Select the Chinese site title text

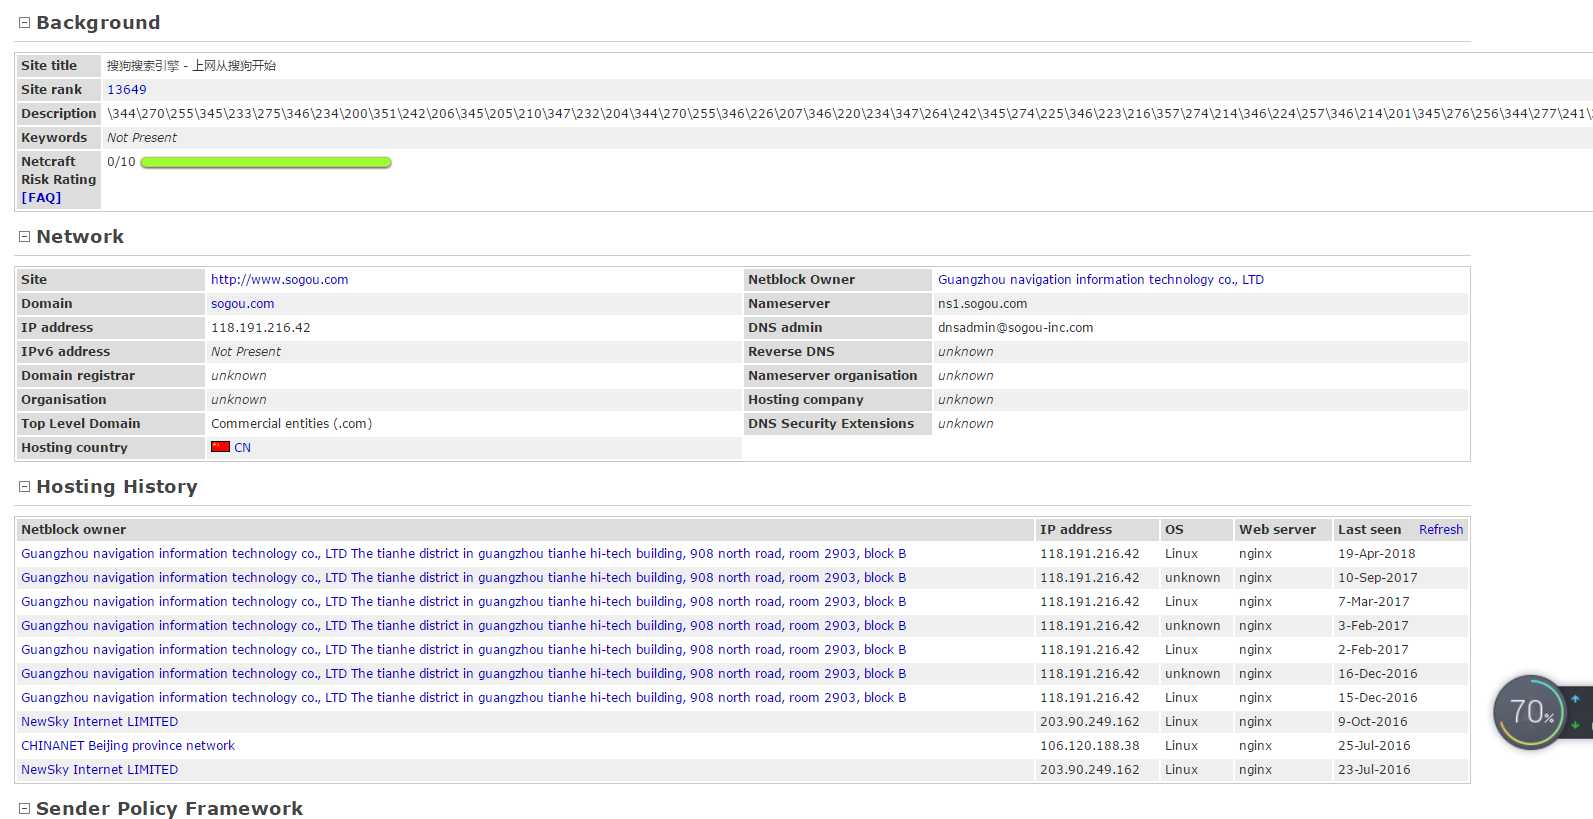pyautogui.click(x=192, y=65)
